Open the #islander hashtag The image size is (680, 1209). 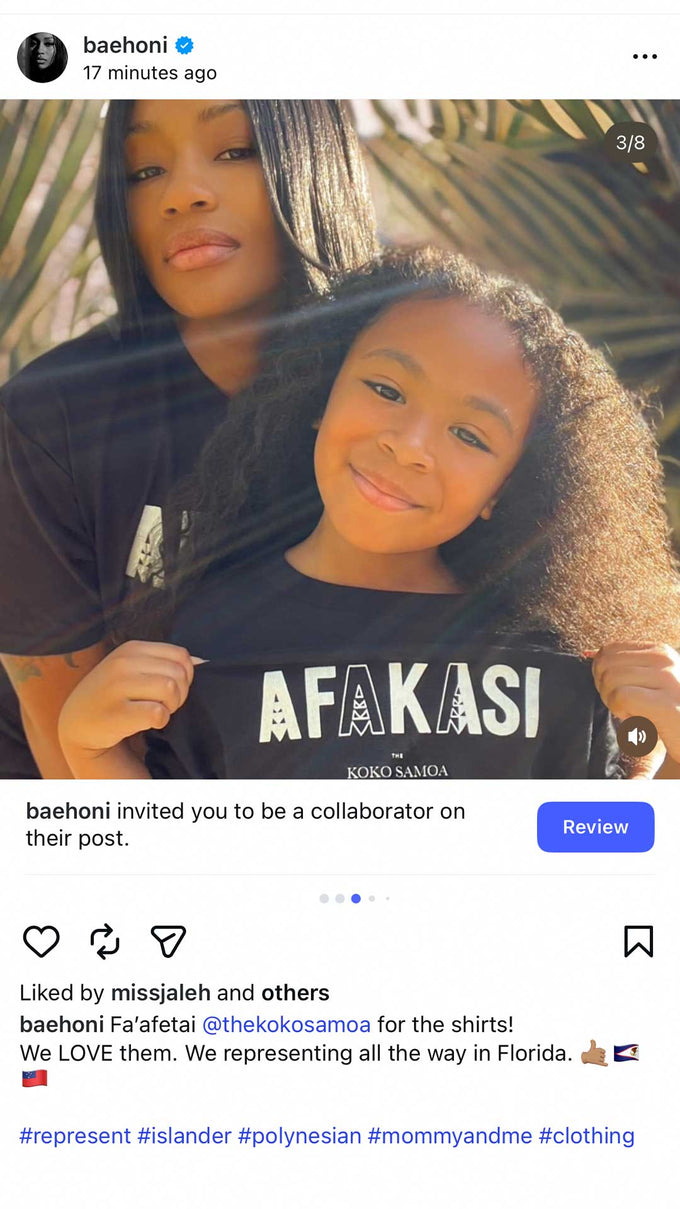click(184, 1136)
